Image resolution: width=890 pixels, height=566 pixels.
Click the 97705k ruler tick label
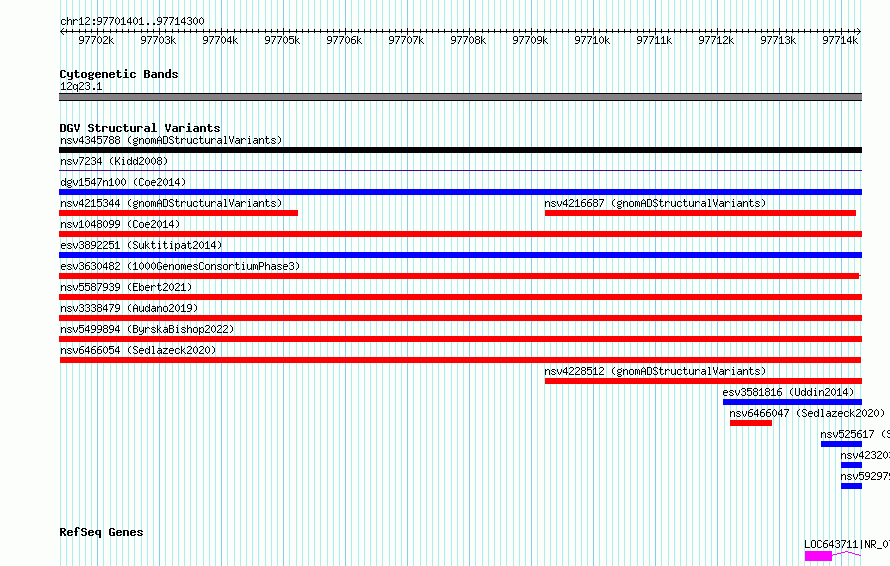[282, 40]
